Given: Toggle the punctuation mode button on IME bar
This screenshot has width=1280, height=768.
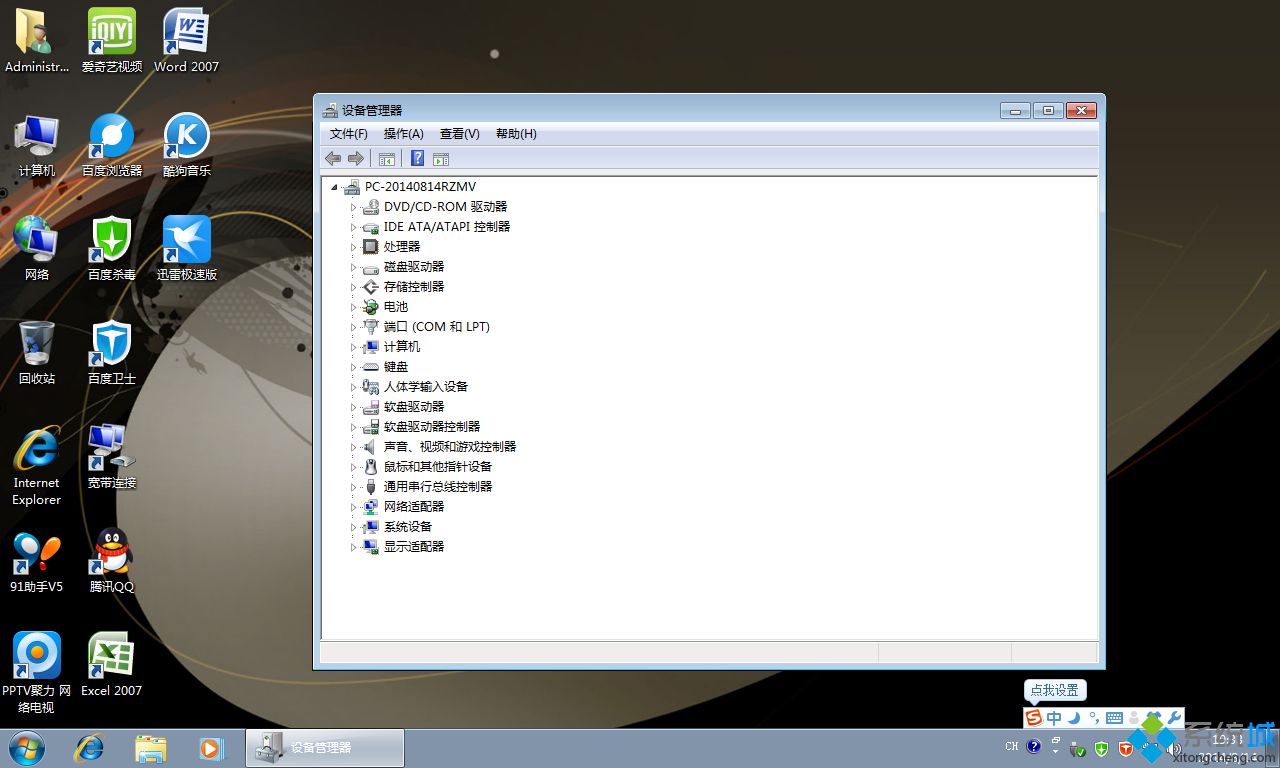Looking at the screenshot, I should tap(1094, 718).
